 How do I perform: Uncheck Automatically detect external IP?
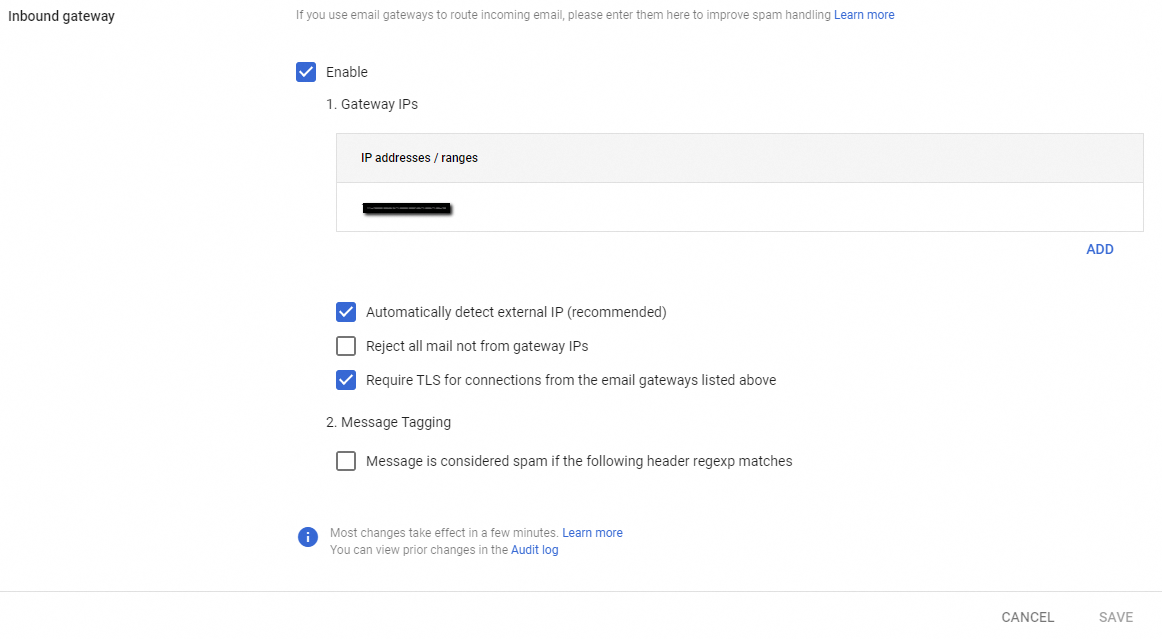coord(346,312)
